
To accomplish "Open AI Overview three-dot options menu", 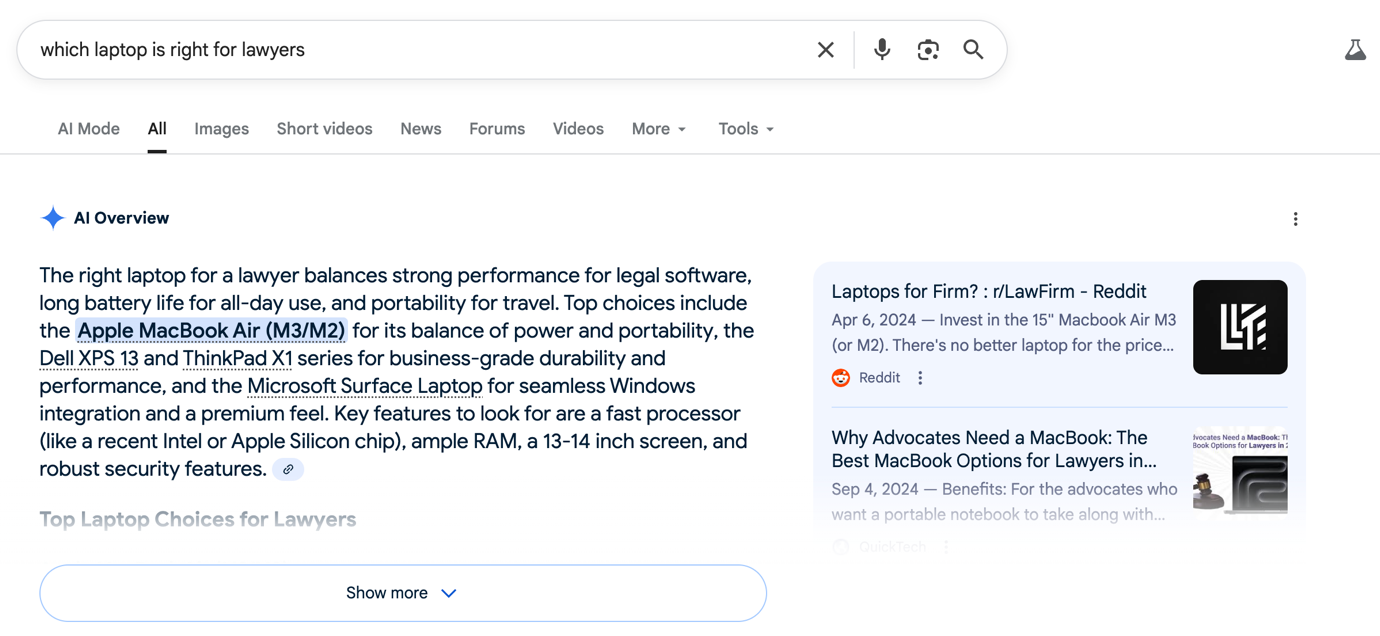I will (1295, 219).
